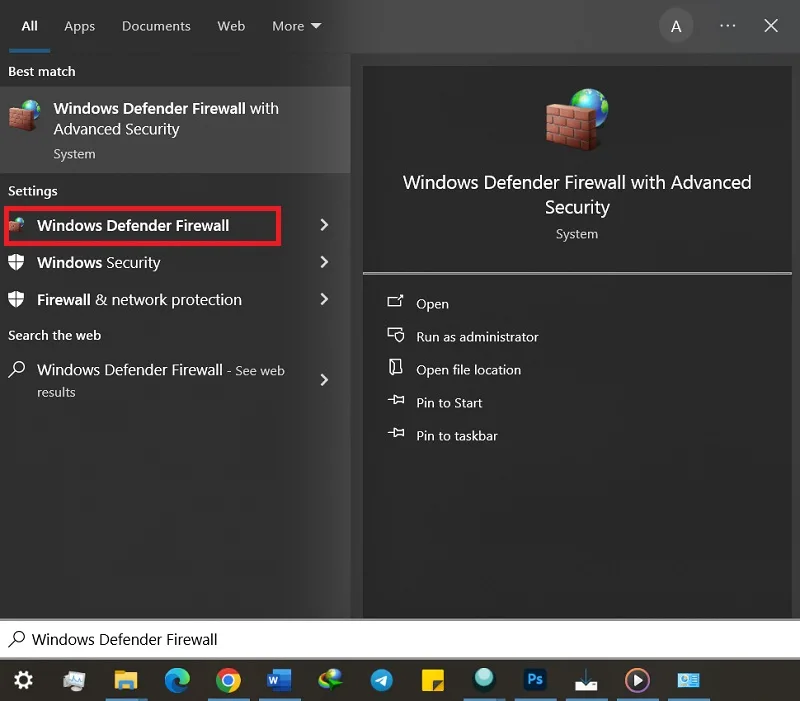Open the More filter dropdown
Screen dimensions: 800x701
click(x=296, y=26)
